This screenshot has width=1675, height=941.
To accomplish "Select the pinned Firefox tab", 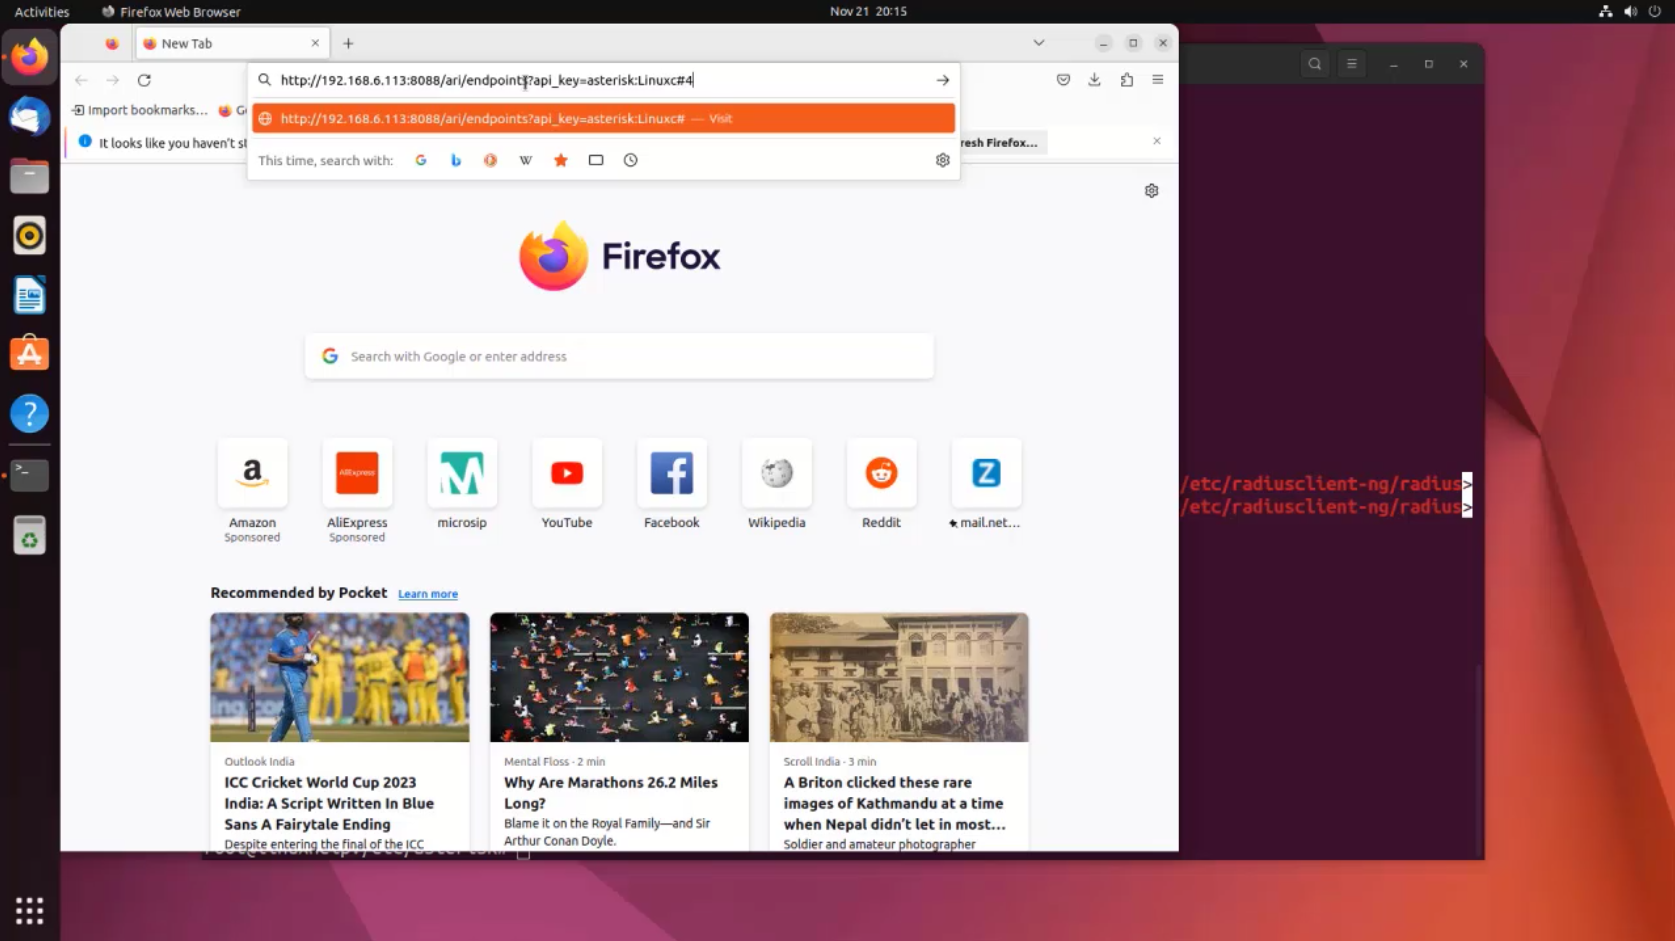I will (x=112, y=43).
